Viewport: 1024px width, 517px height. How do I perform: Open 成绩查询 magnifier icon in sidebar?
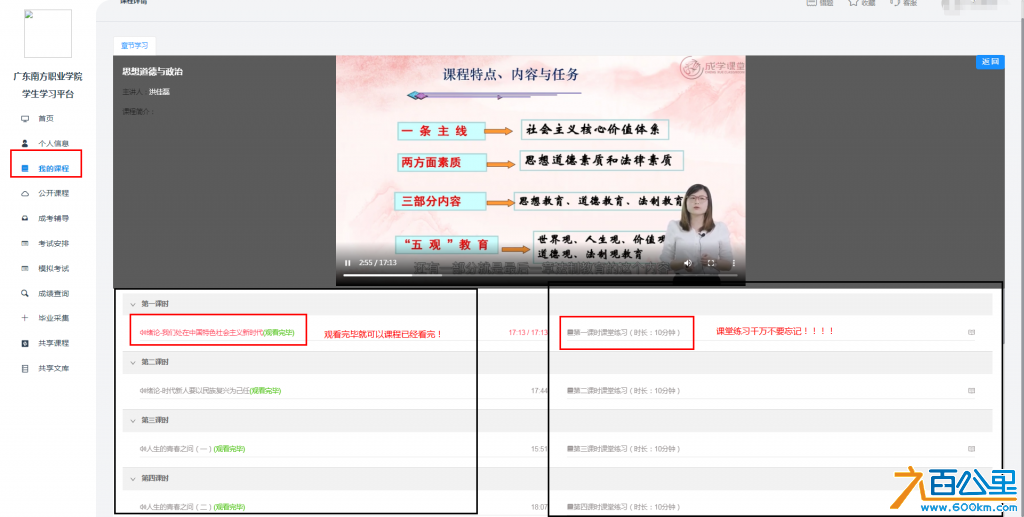click(25, 294)
